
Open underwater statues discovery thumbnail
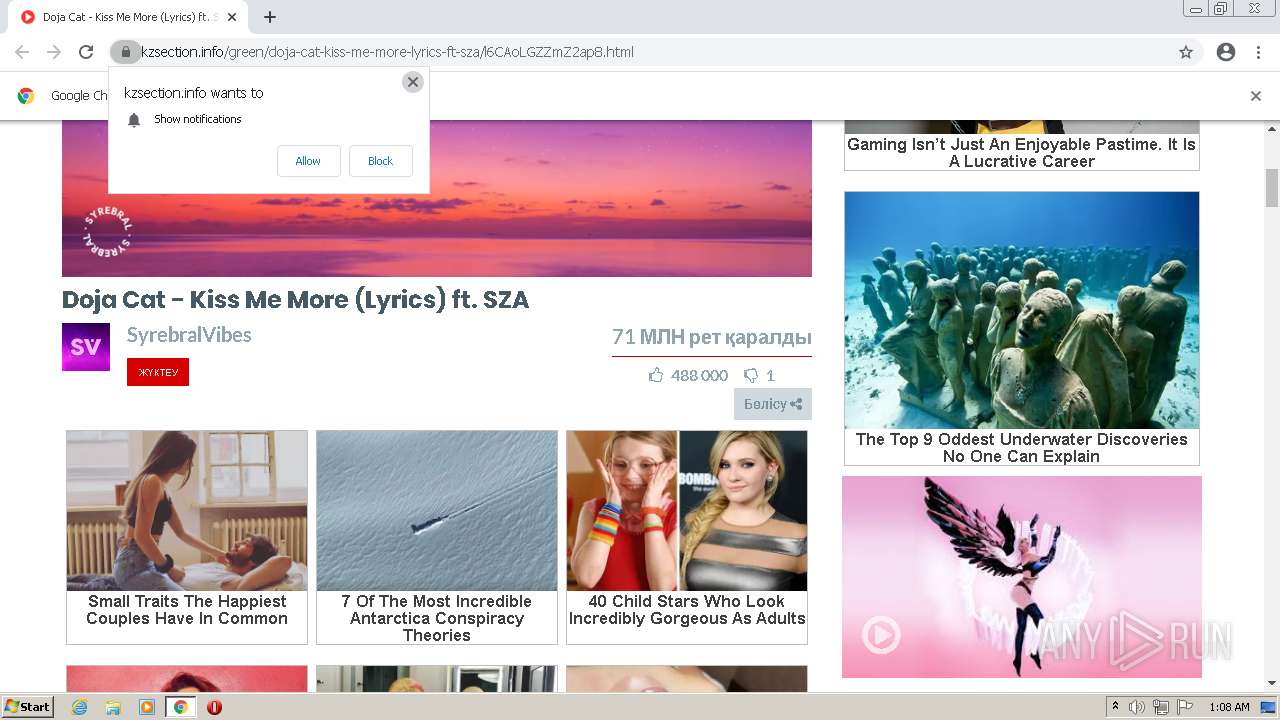(1022, 310)
